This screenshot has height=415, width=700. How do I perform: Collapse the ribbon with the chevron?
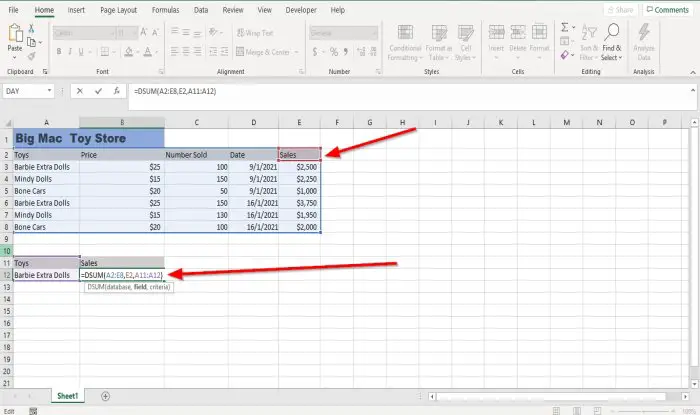(x=692, y=72)
